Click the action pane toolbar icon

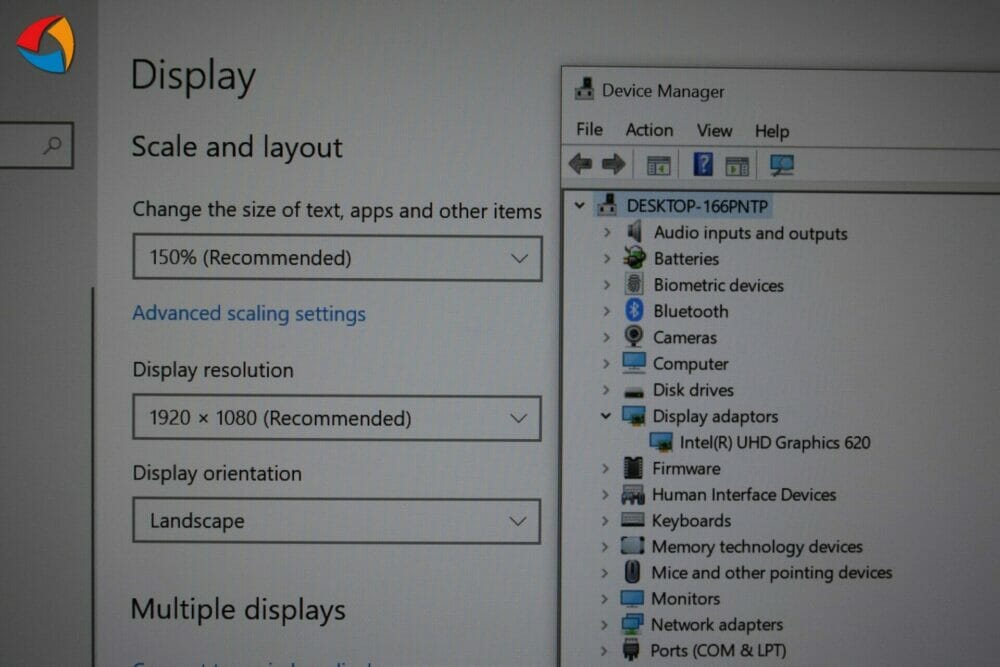[737, 166]
